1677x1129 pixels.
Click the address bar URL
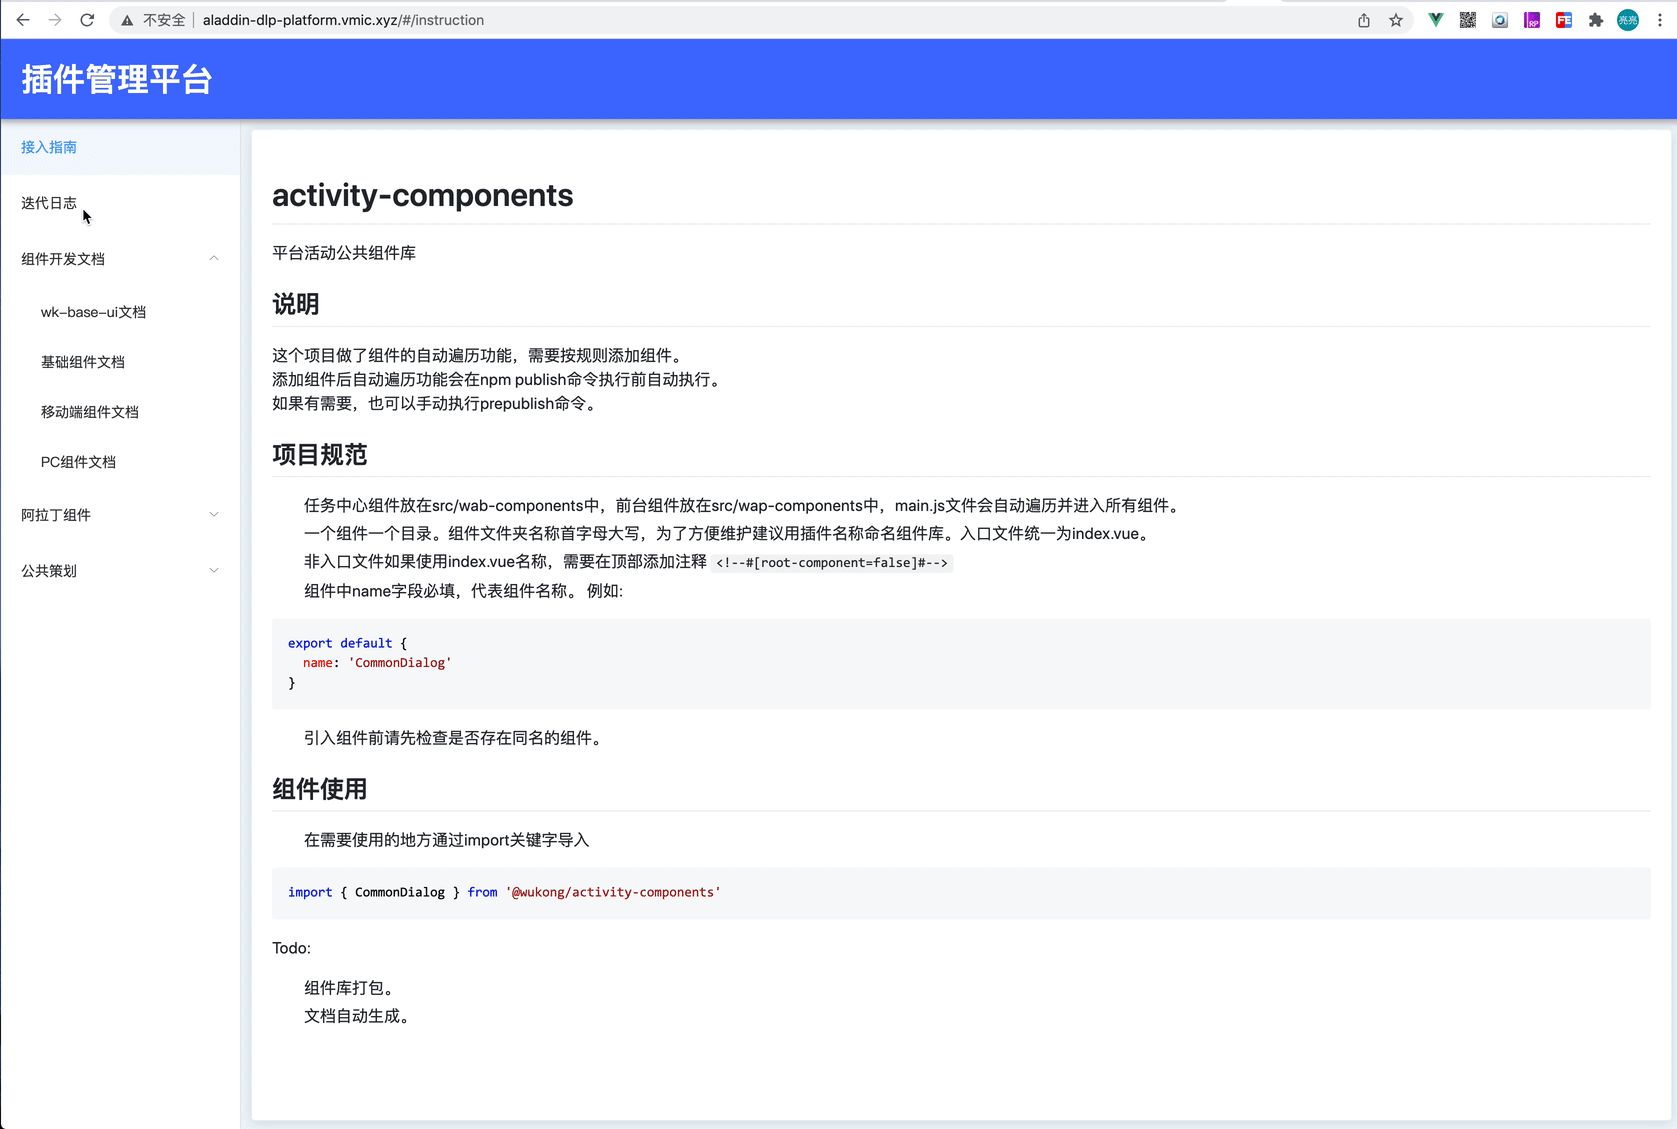343,20
